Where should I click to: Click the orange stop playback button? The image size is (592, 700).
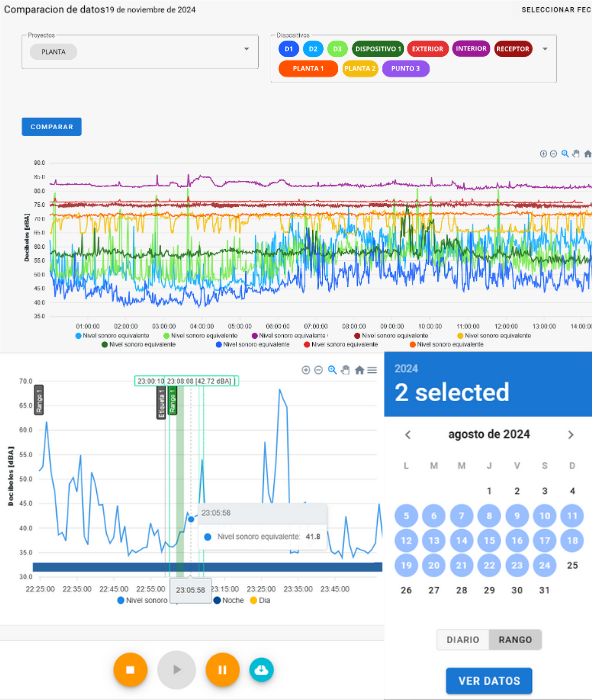130,670
